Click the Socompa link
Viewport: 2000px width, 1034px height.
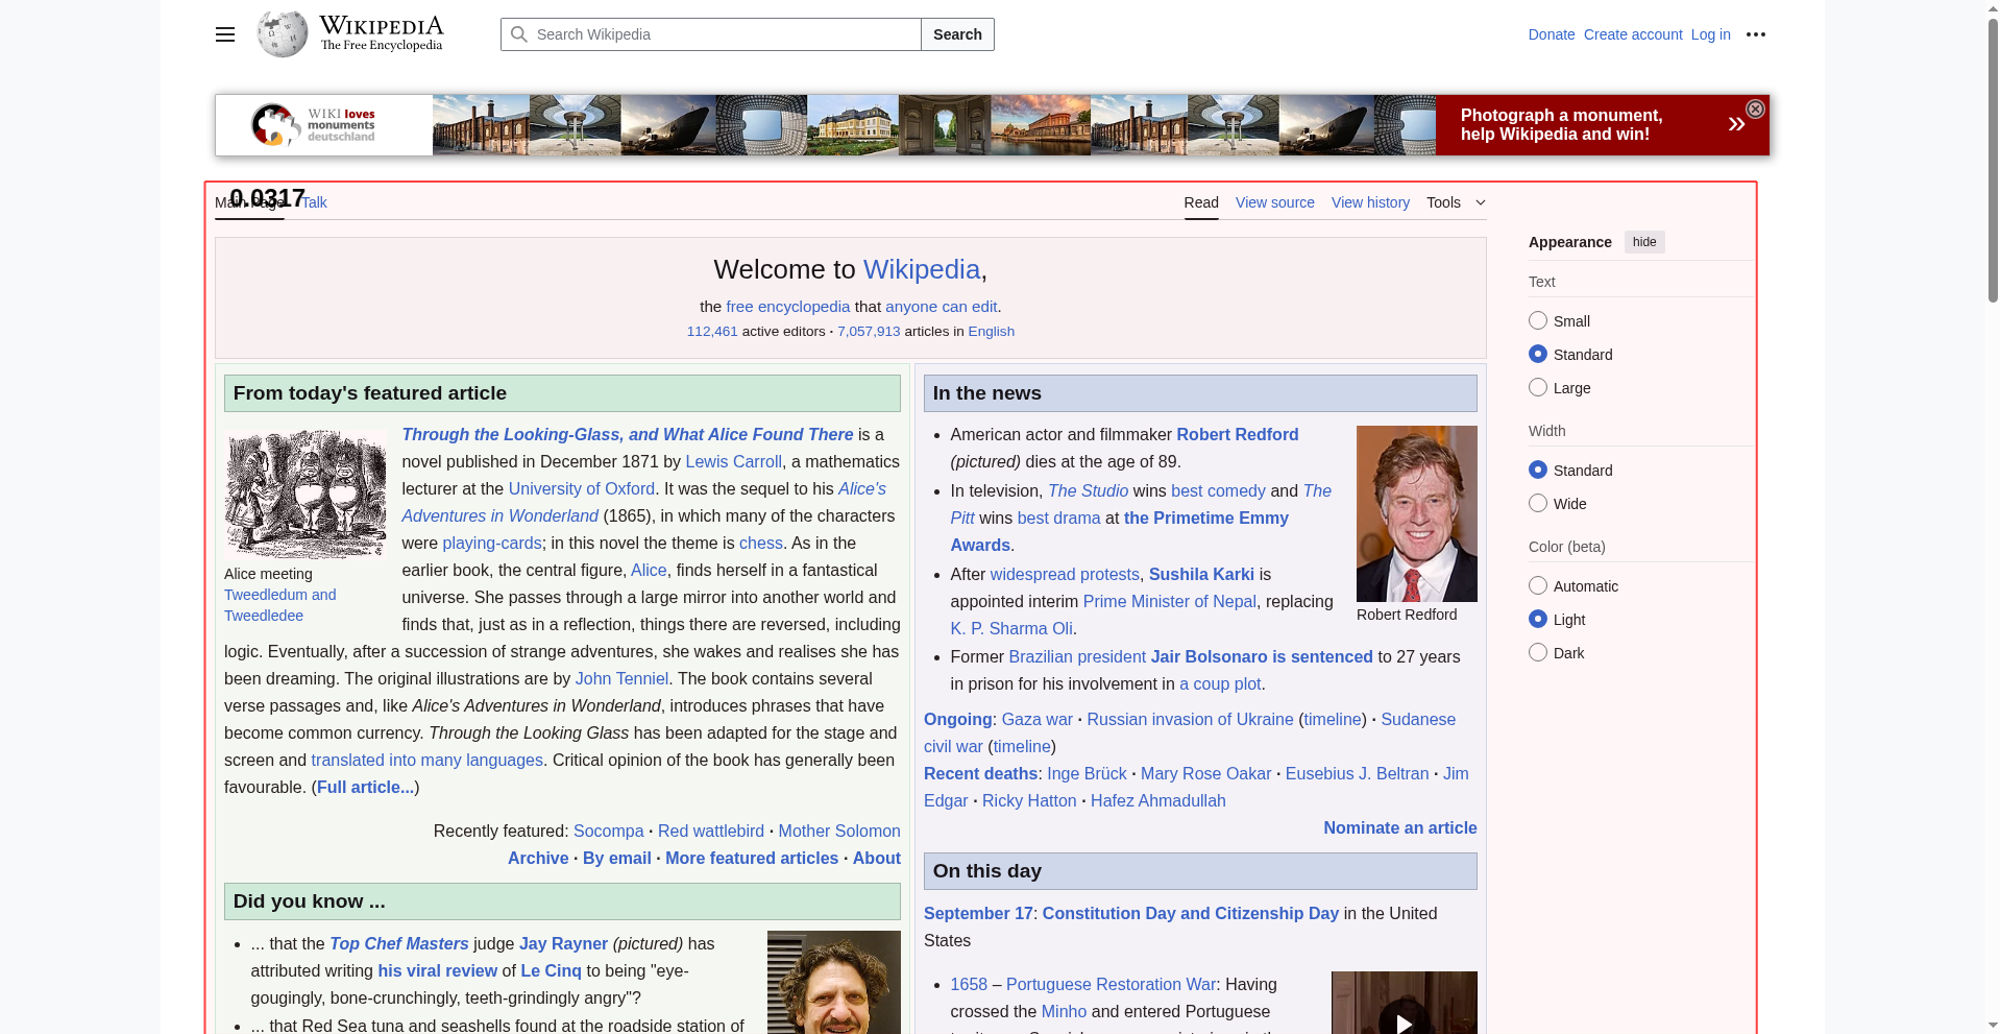click(608, 831)
